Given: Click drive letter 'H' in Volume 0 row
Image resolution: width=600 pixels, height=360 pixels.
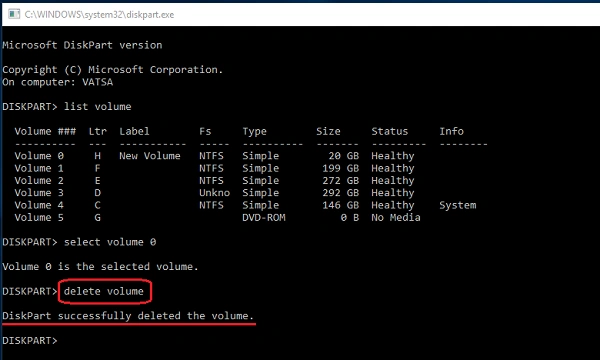Looking at the screenshot, I should 98,156.
